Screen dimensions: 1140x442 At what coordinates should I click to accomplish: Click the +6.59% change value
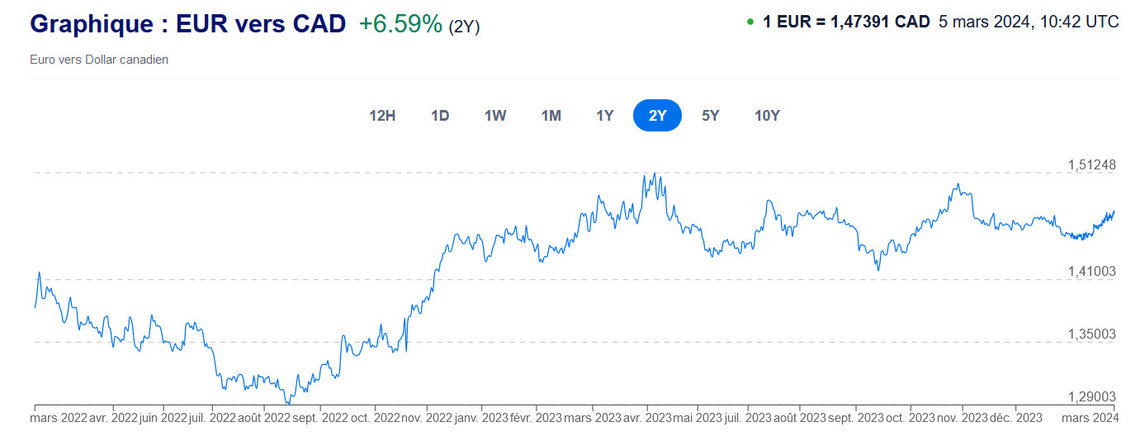click(x=401, y=24)
